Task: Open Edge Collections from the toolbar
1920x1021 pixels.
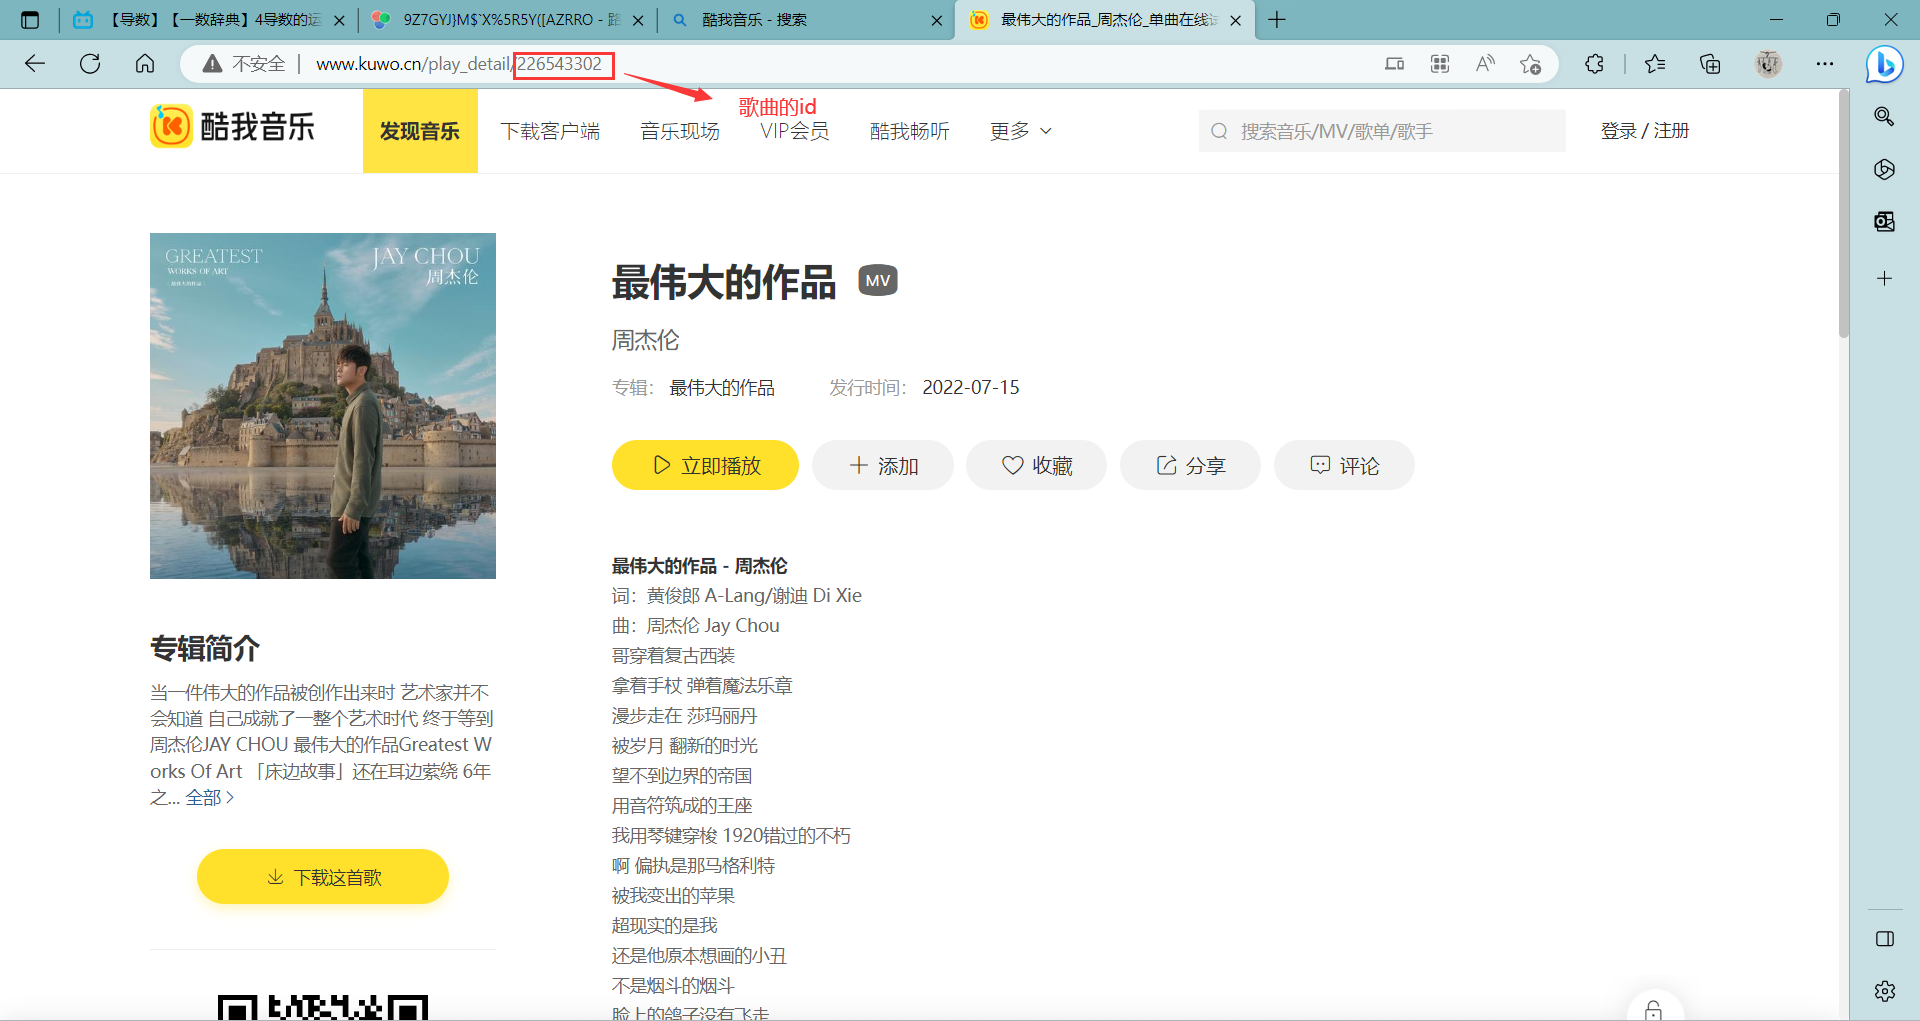Action: (x=1710, y=64)
